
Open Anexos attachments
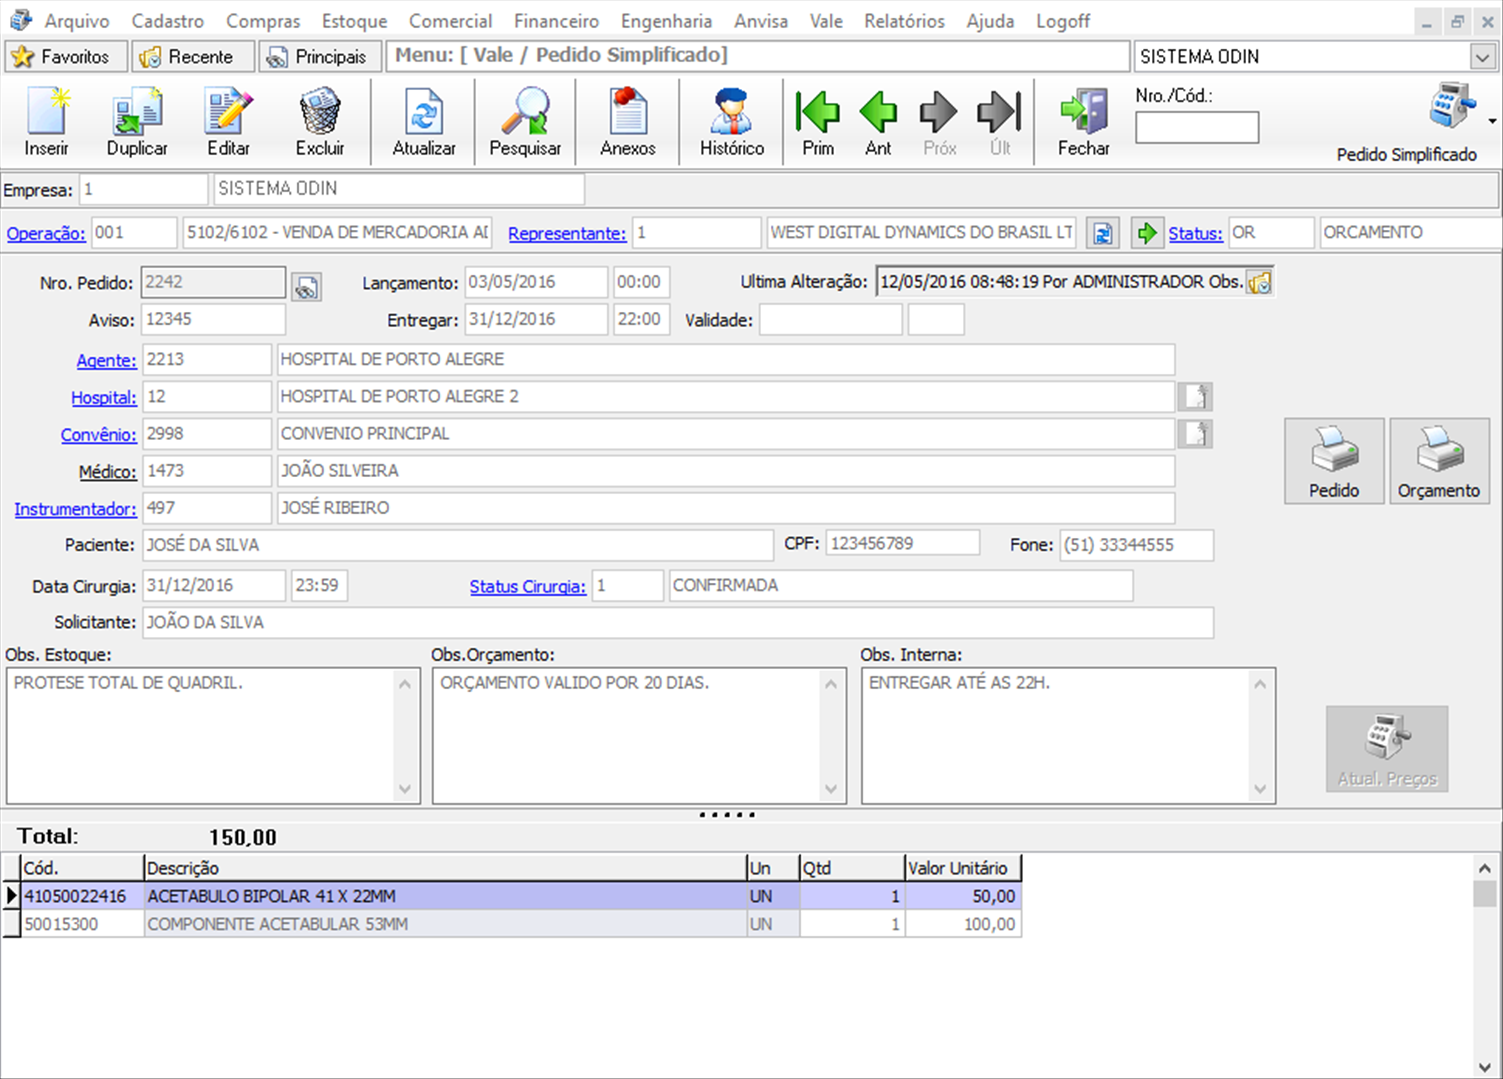tap(628, 122)
